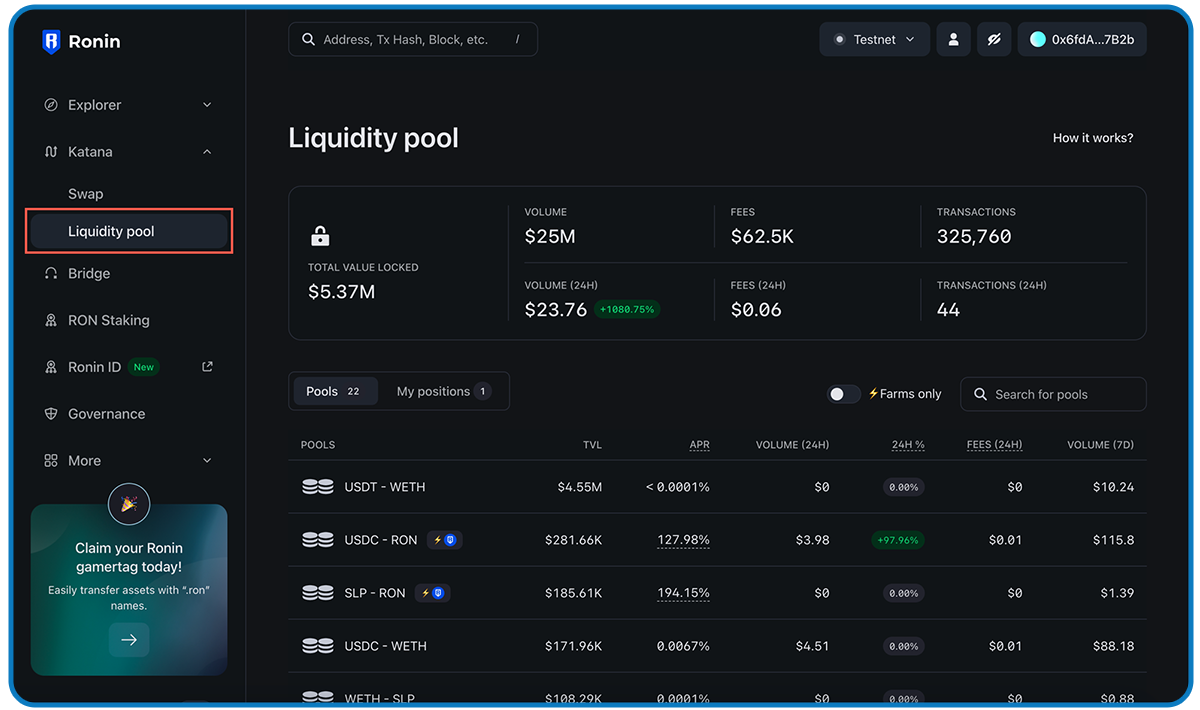This screenshot has width=1200, height=710.
Task: Collapse the Katana menu chevron
Action: coord(207,152)
